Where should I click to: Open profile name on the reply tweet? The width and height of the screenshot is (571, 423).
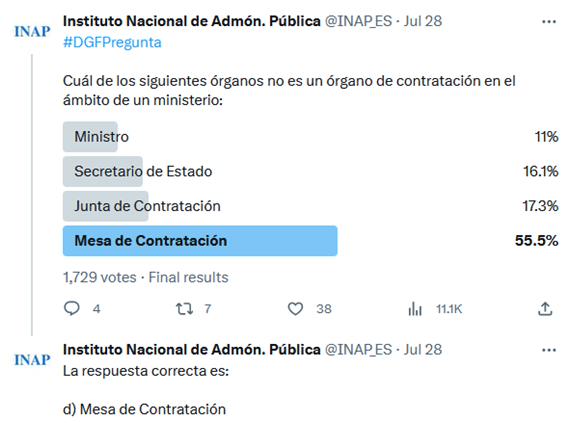(192, 349)
